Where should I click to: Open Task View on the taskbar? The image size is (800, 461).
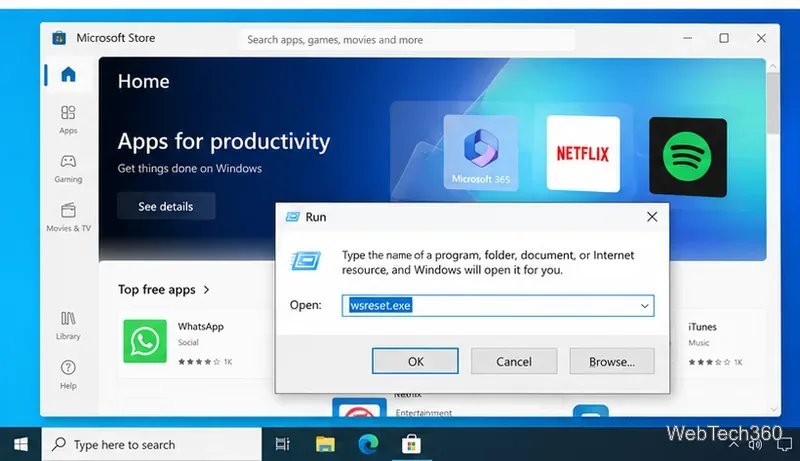coord(282,445)
